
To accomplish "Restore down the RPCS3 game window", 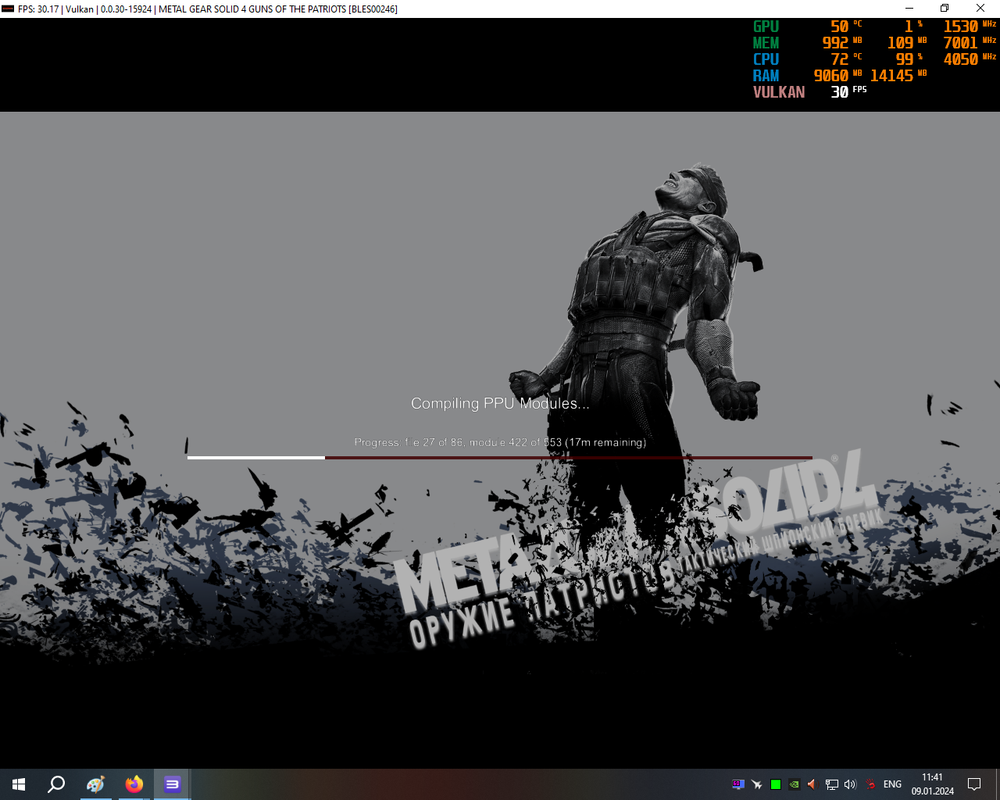I will click(x=945, y=8).
